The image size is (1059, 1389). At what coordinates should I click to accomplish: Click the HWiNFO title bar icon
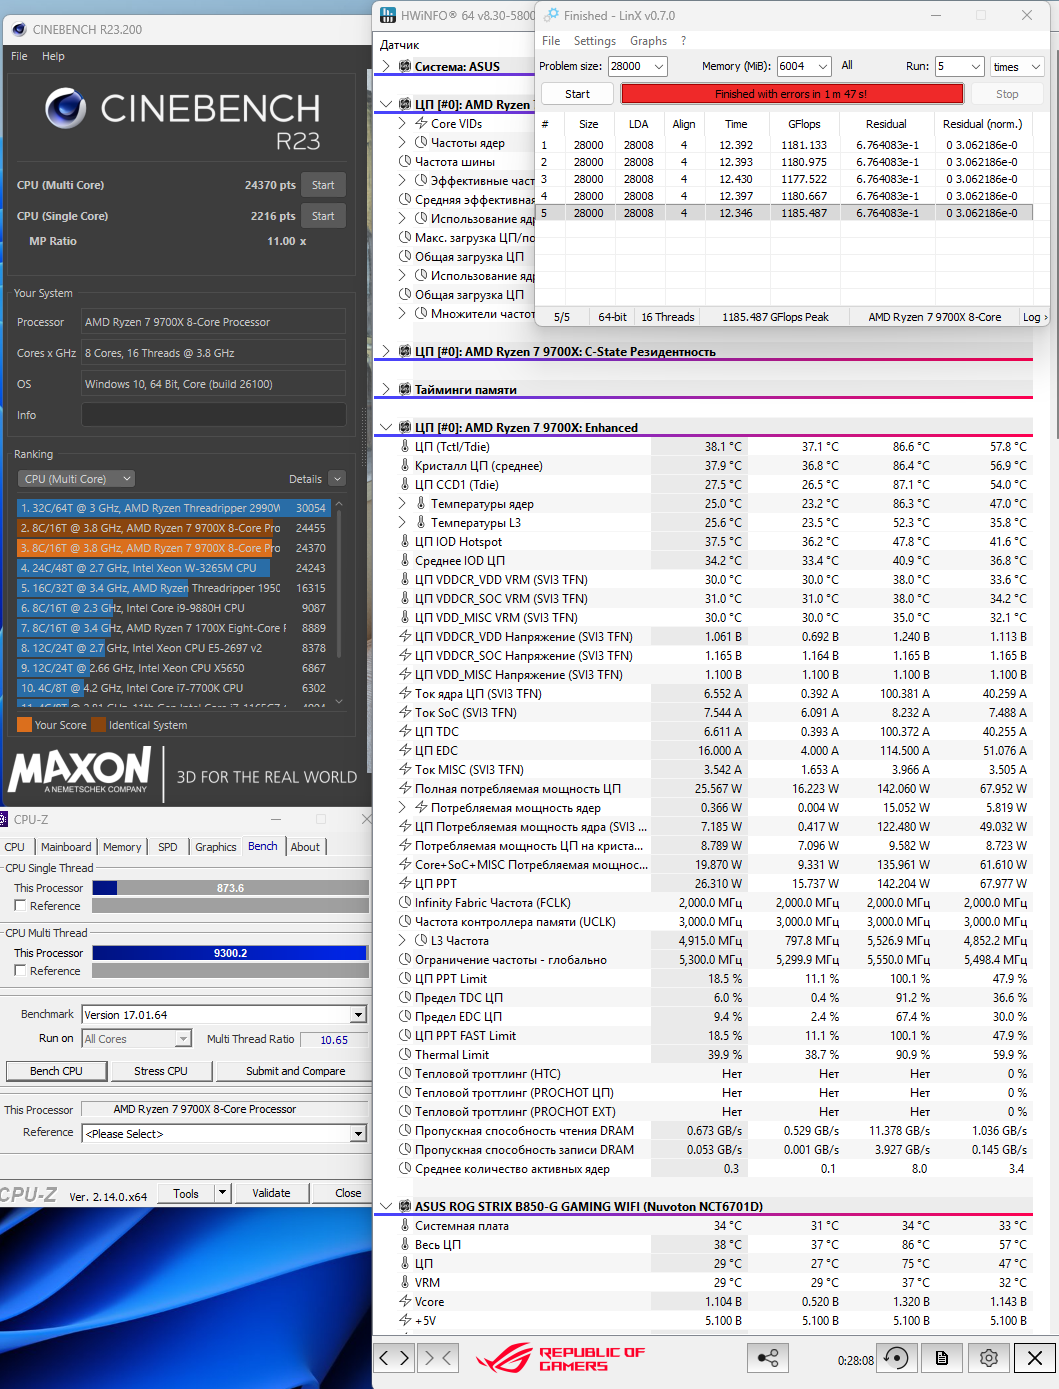pos(387,15)
